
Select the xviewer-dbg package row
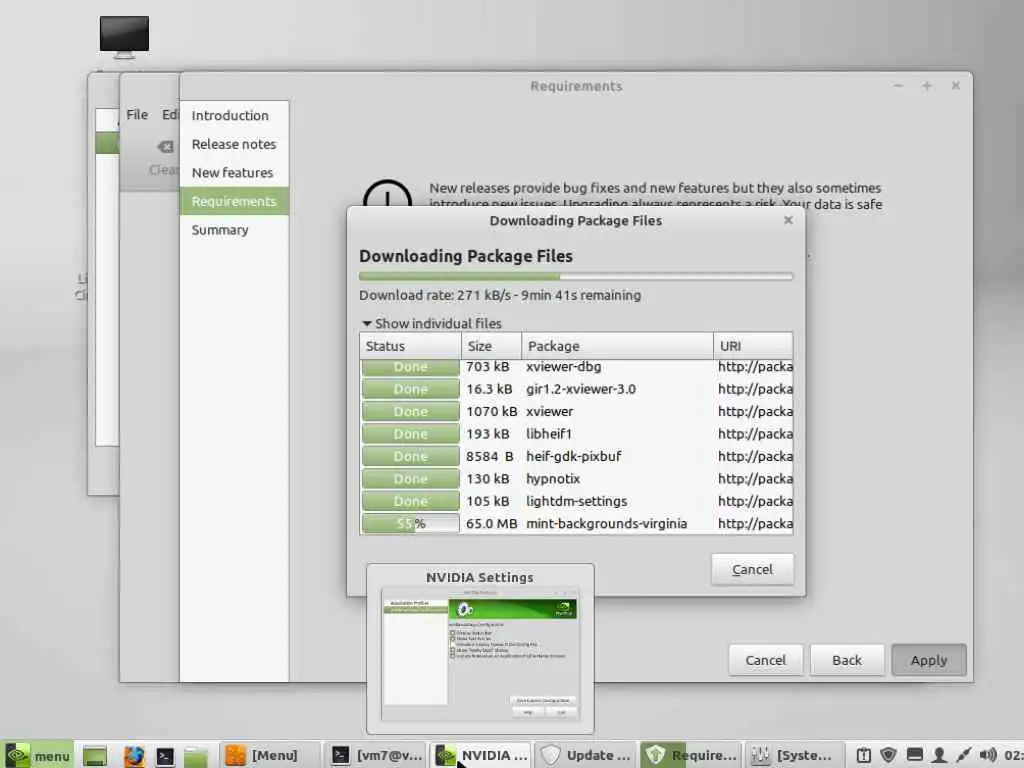tap(576, 367)
